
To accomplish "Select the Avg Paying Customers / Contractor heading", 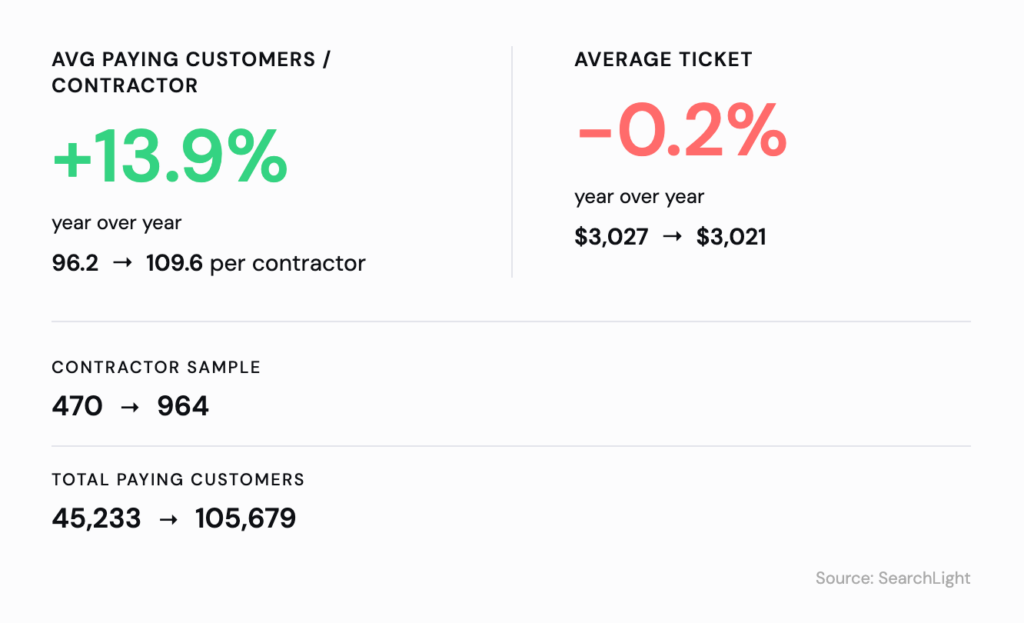I will (x=191, y=73).
